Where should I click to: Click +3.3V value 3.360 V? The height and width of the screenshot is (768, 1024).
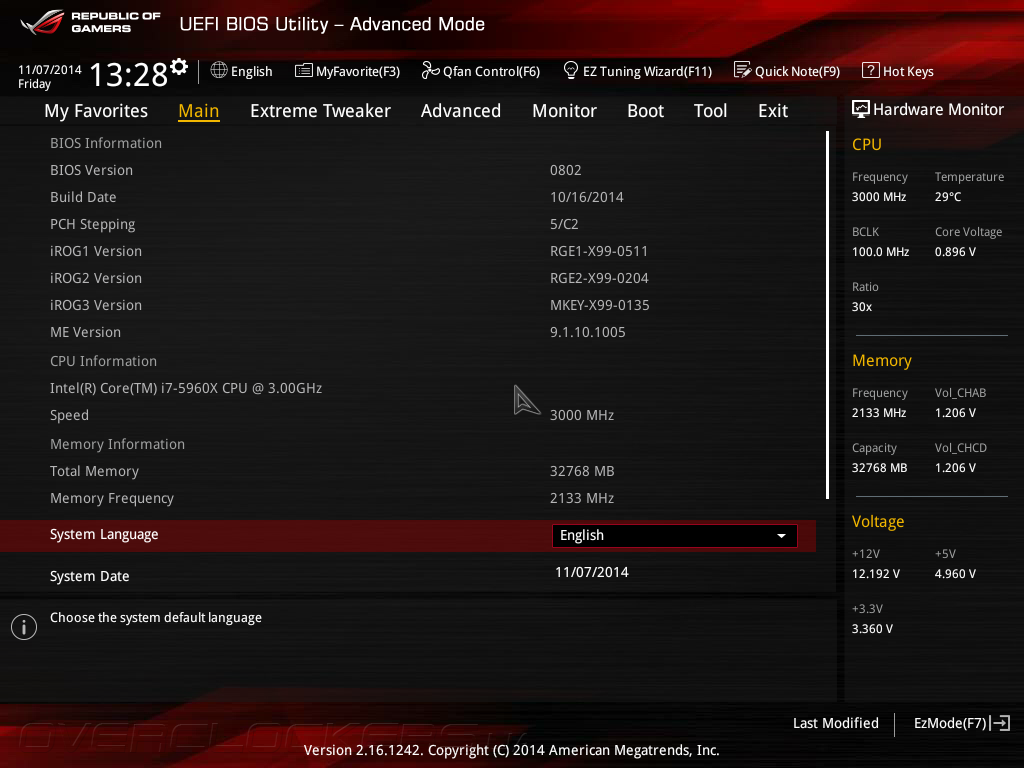(x=872, y=629)
